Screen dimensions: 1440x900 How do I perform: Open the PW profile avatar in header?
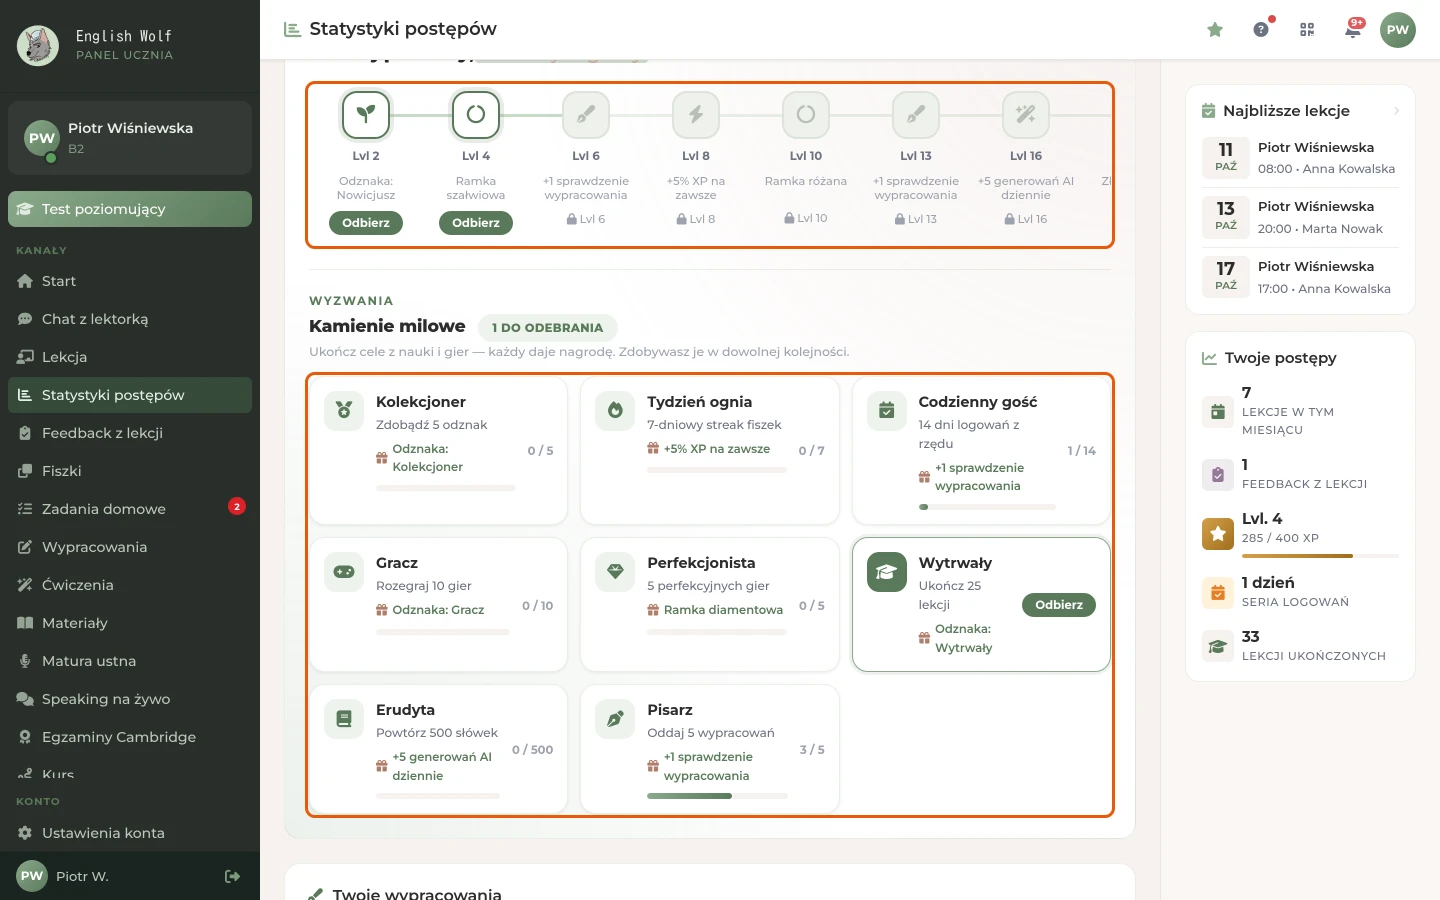tap(1398, 30)
